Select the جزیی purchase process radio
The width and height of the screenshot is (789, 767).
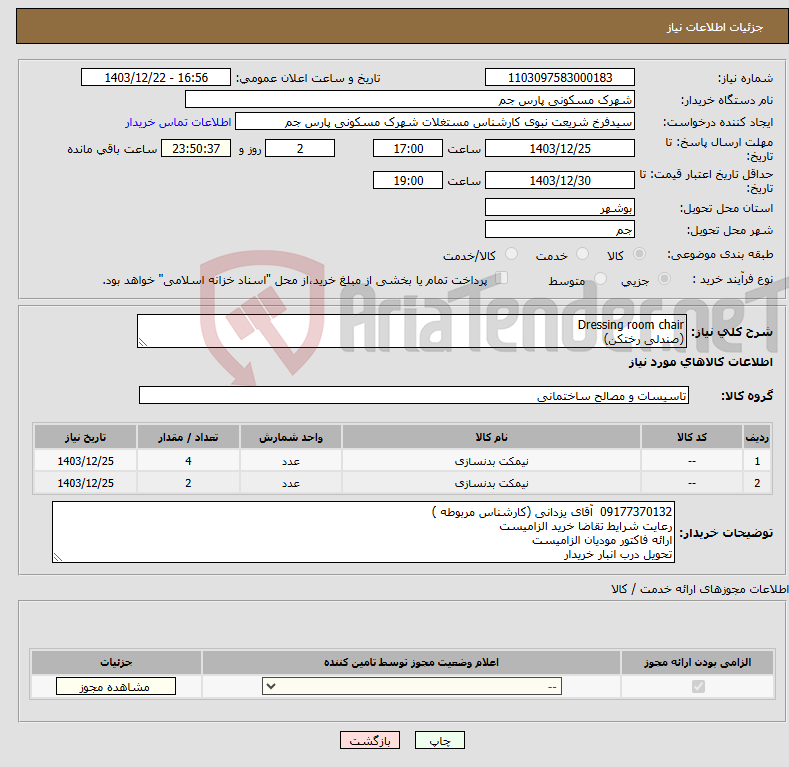tap(664, 278)
